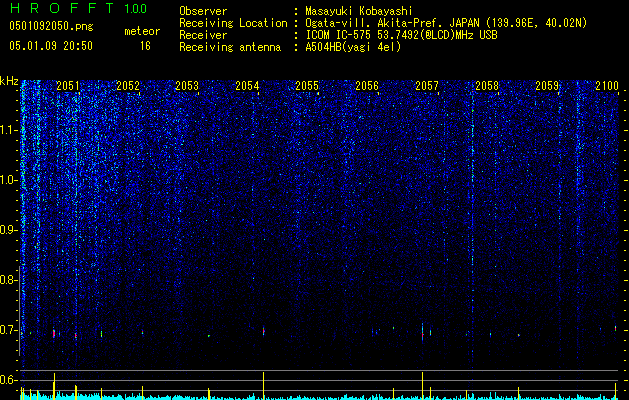Viewport: 629px width, 400px height.
Task: Click the 0.7 frequency axis label
Action: pos(8,330)
